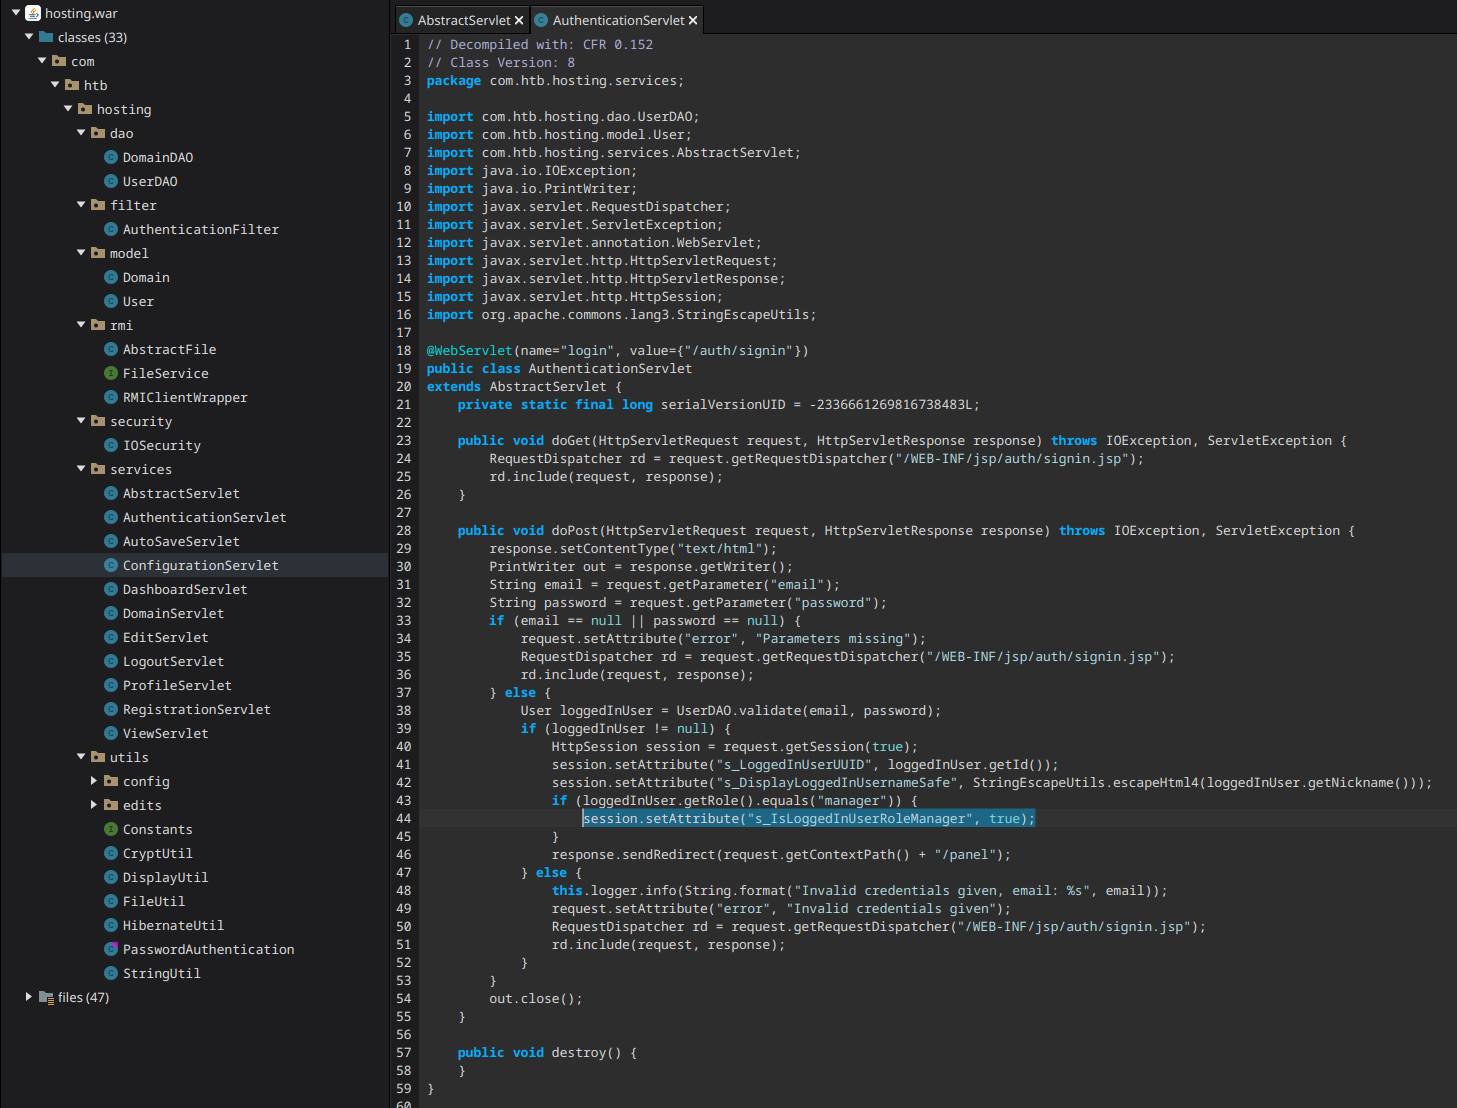Screen dimensions: 1457x1108
Task: Collapse the utils package arrow
Action: [81, 757]
